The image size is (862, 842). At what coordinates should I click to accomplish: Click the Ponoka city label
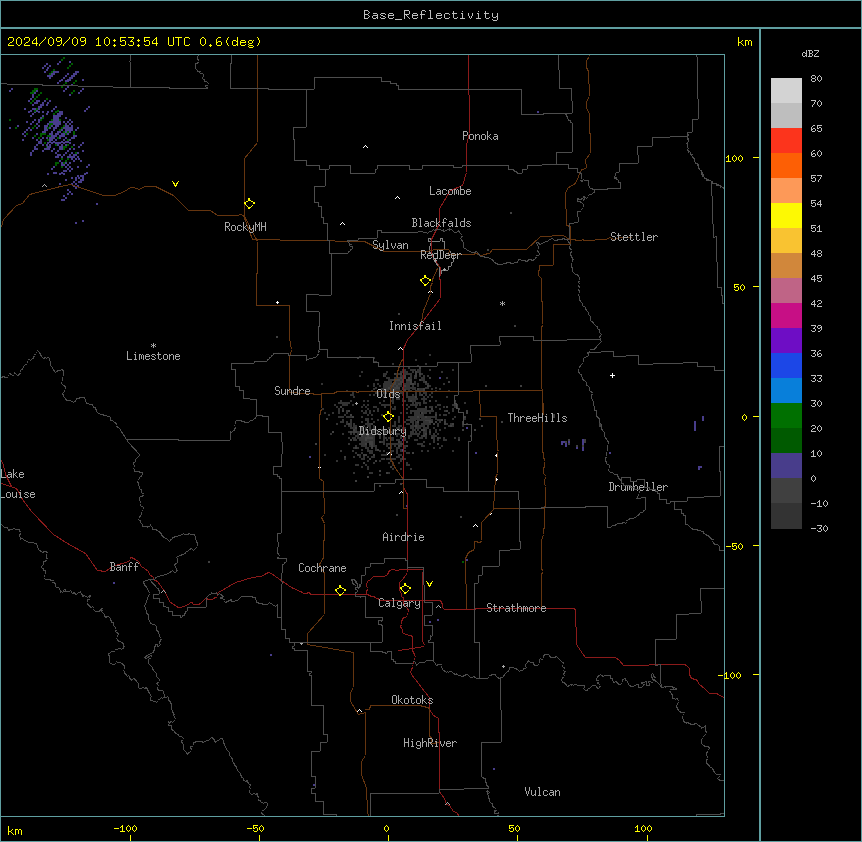coord(480,136)
